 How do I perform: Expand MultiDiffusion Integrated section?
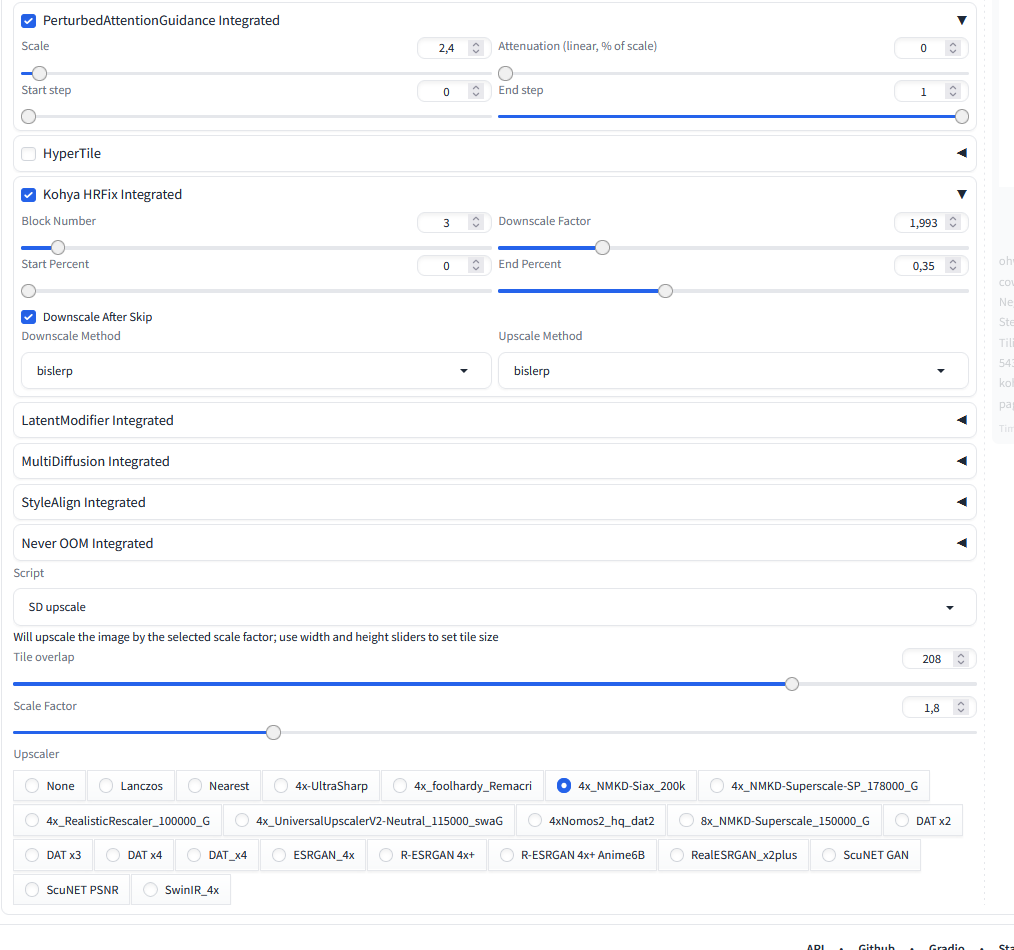click(495, 461)
